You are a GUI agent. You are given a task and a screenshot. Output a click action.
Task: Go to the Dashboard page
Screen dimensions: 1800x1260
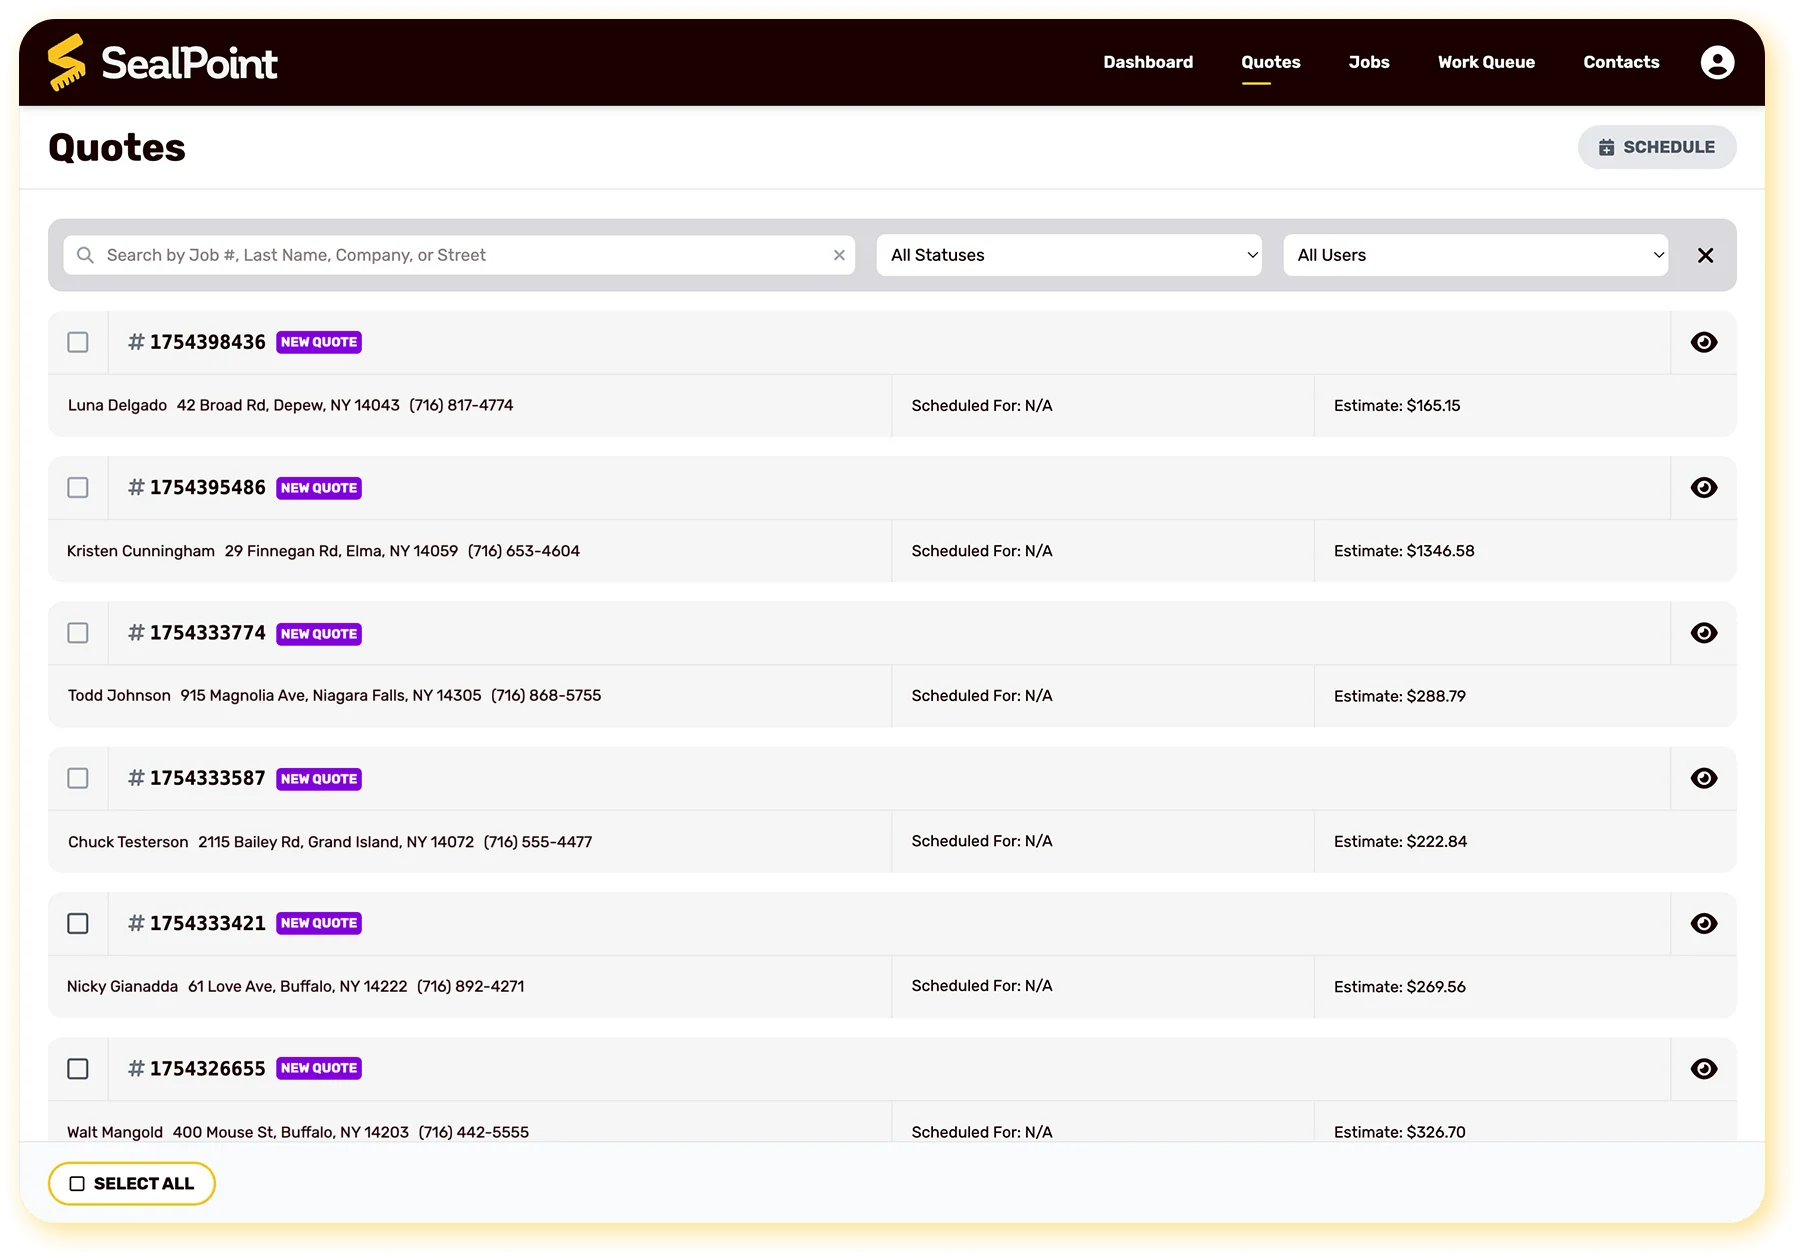1147,62
